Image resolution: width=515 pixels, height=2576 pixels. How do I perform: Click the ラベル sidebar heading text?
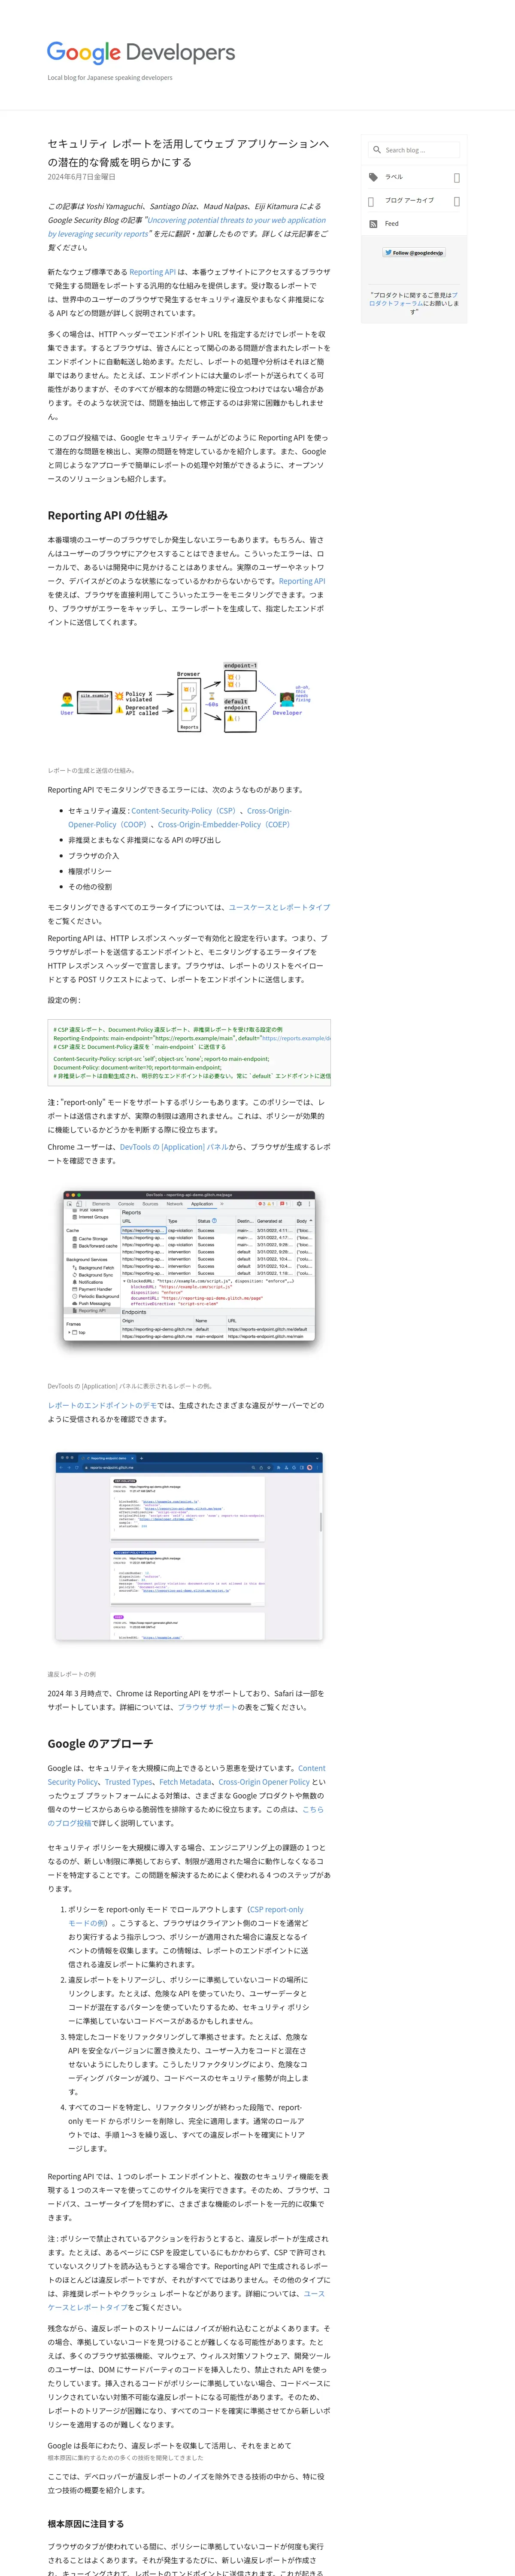tap(394, 177)
